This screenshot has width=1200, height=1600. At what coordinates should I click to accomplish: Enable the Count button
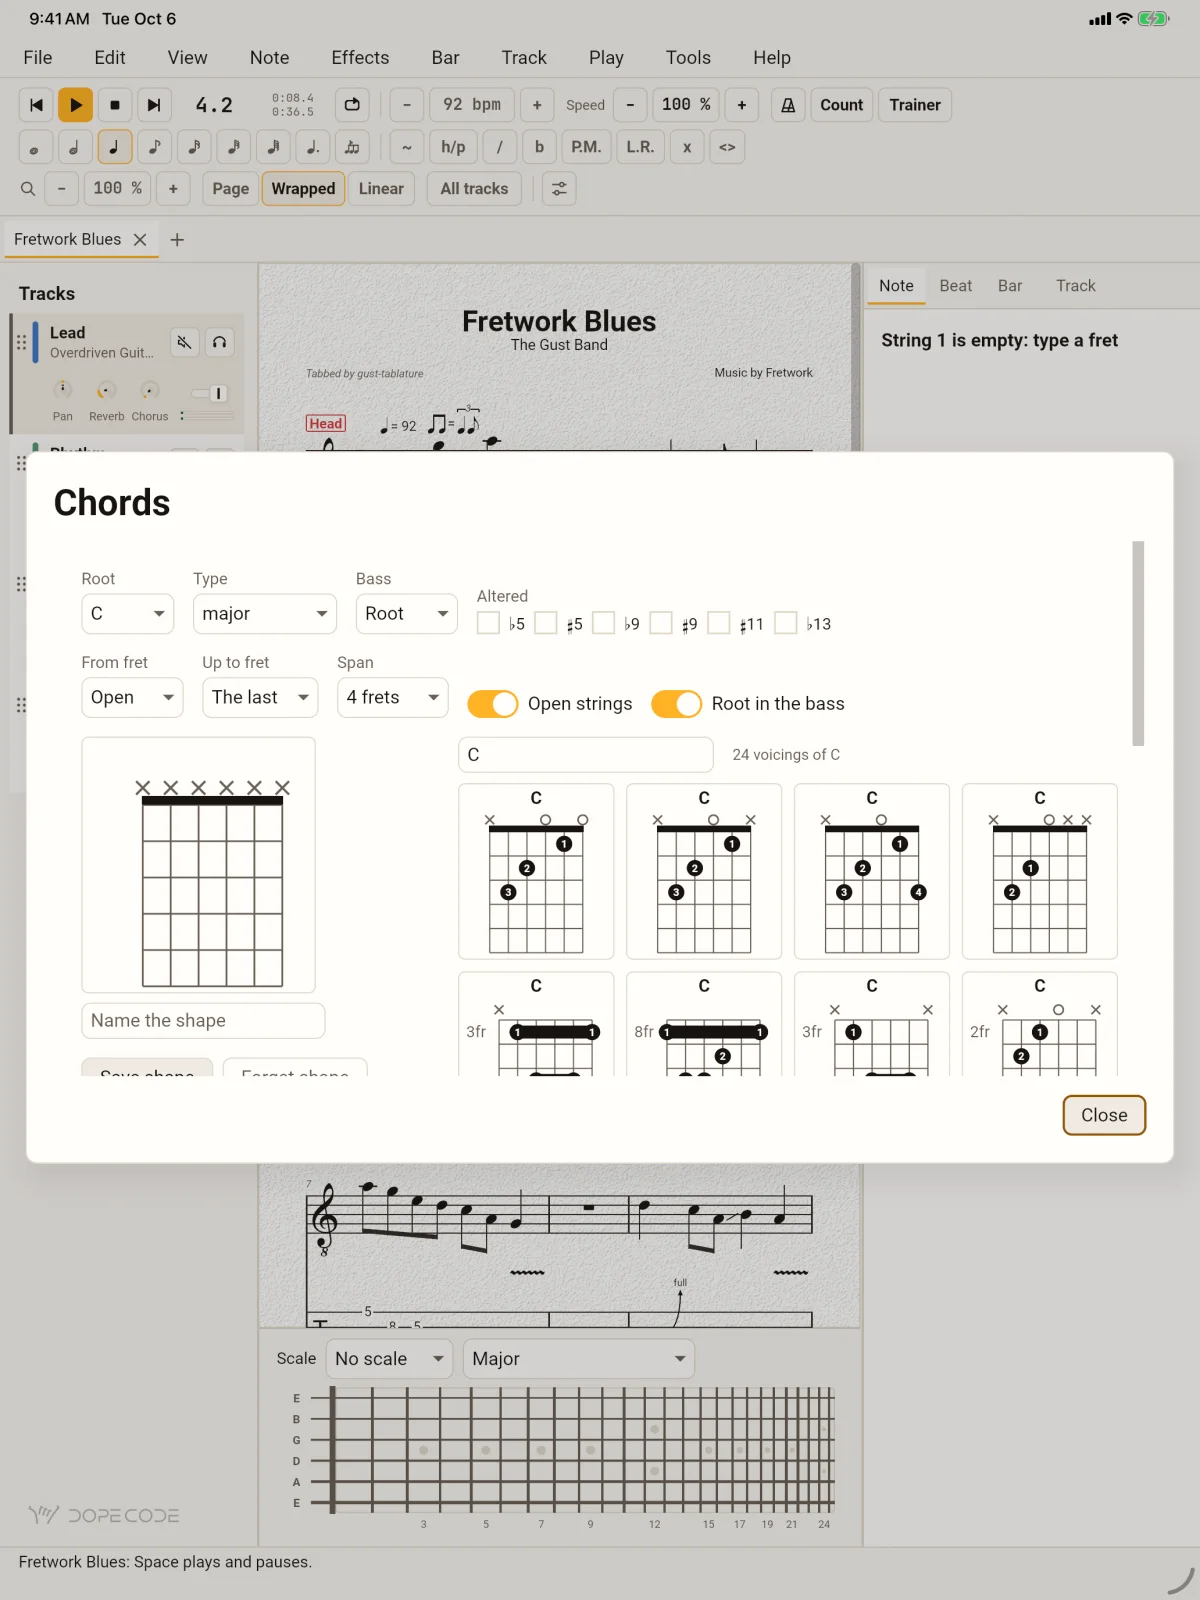[x=842, y=105]
